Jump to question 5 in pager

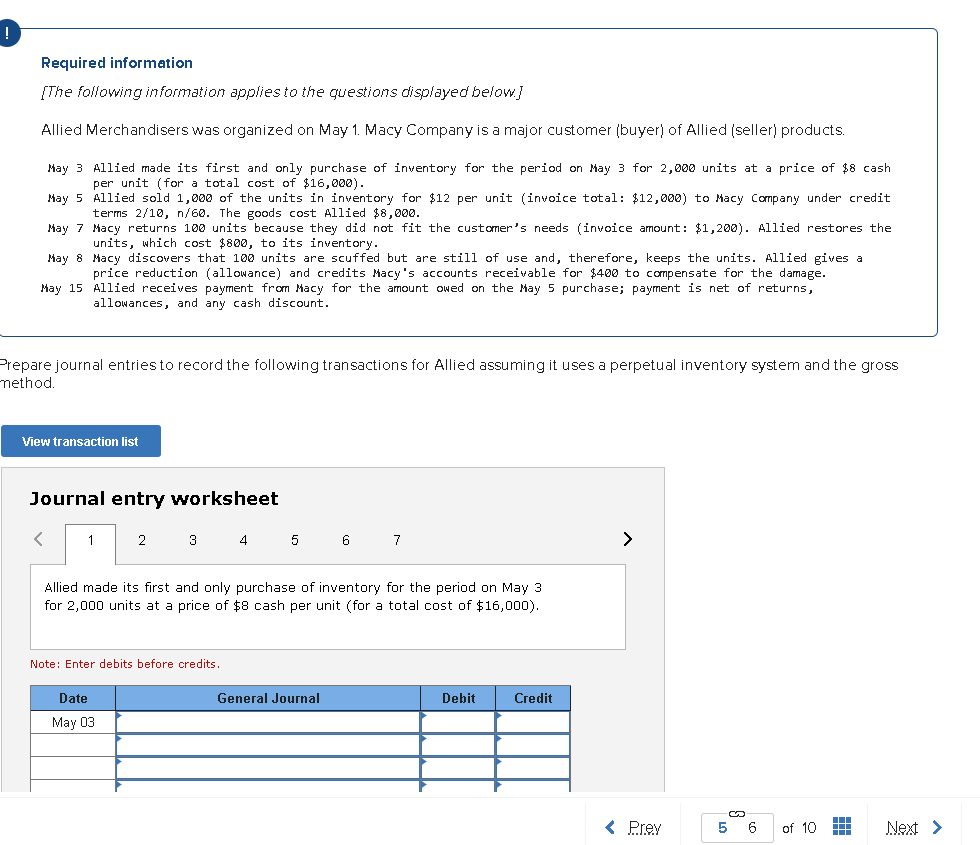point(722,828)
